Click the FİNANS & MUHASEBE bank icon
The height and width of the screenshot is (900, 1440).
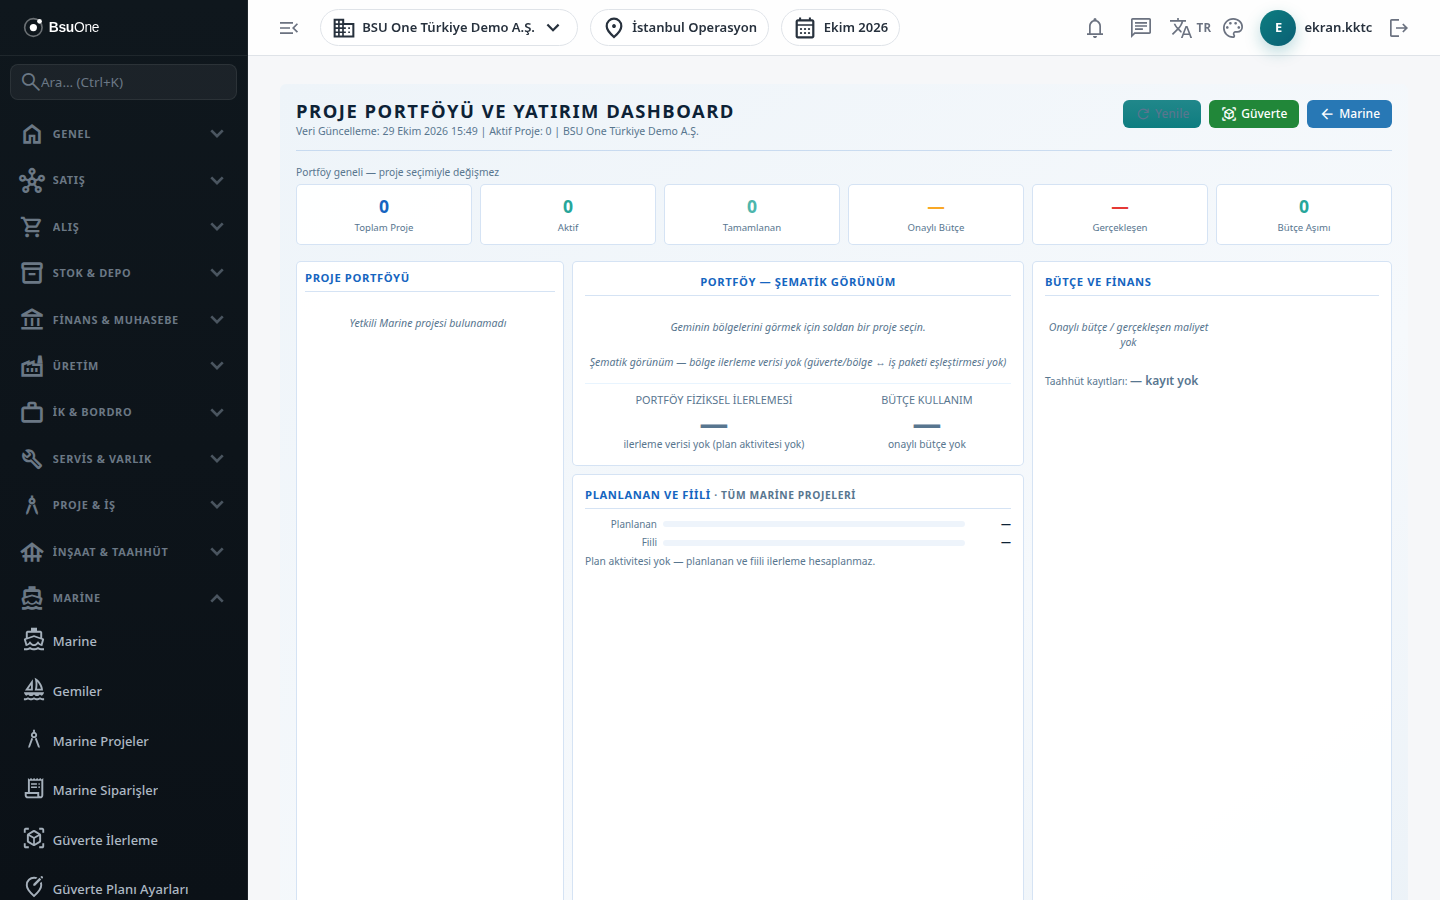(32, 320)
